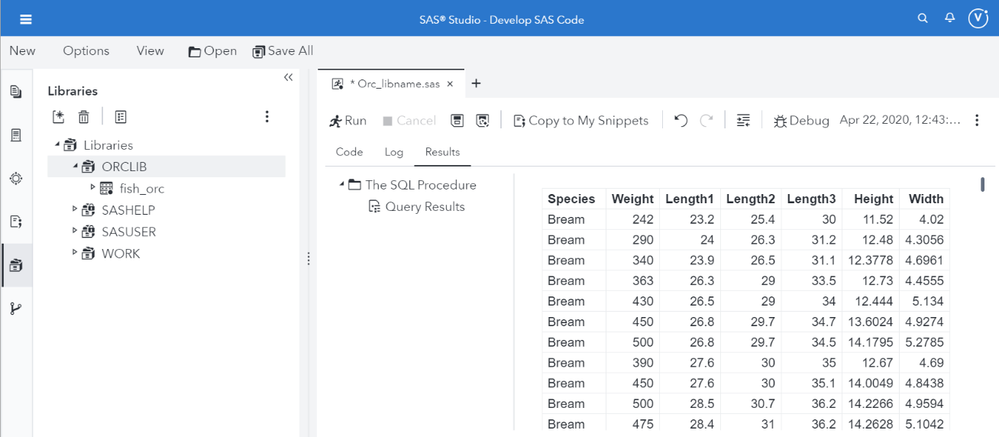Click the Save All button
Image resolution: width=999 pixels, height=437 pixels.
(x=283, y=51)
